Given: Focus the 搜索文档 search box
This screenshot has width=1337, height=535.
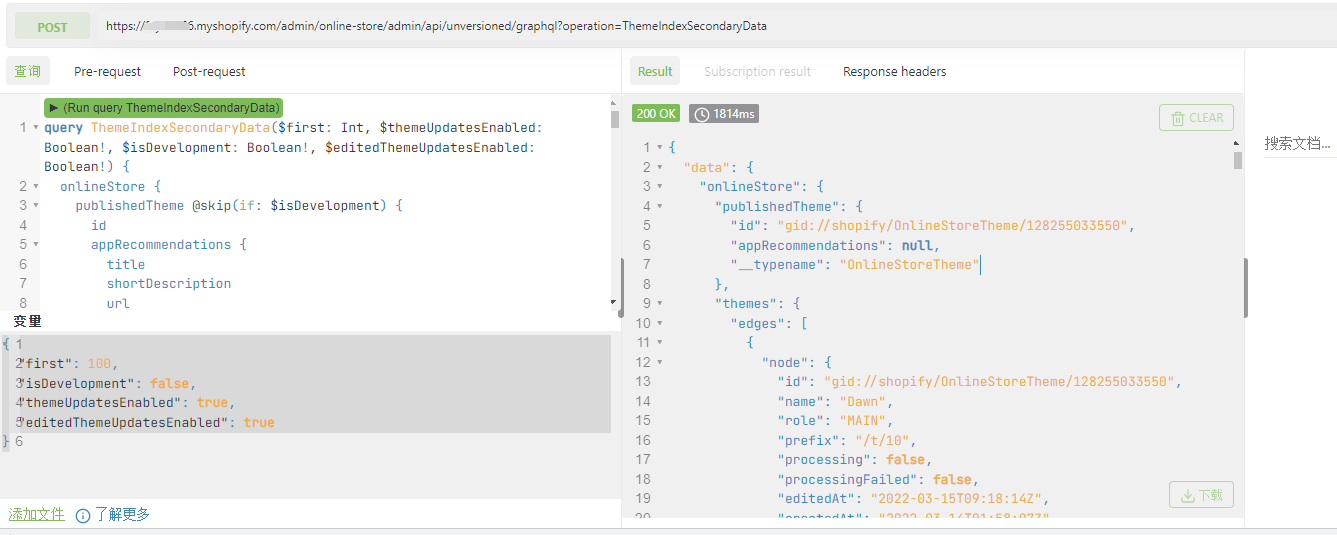Looking at the screenshot, I should coord(1297,144).
